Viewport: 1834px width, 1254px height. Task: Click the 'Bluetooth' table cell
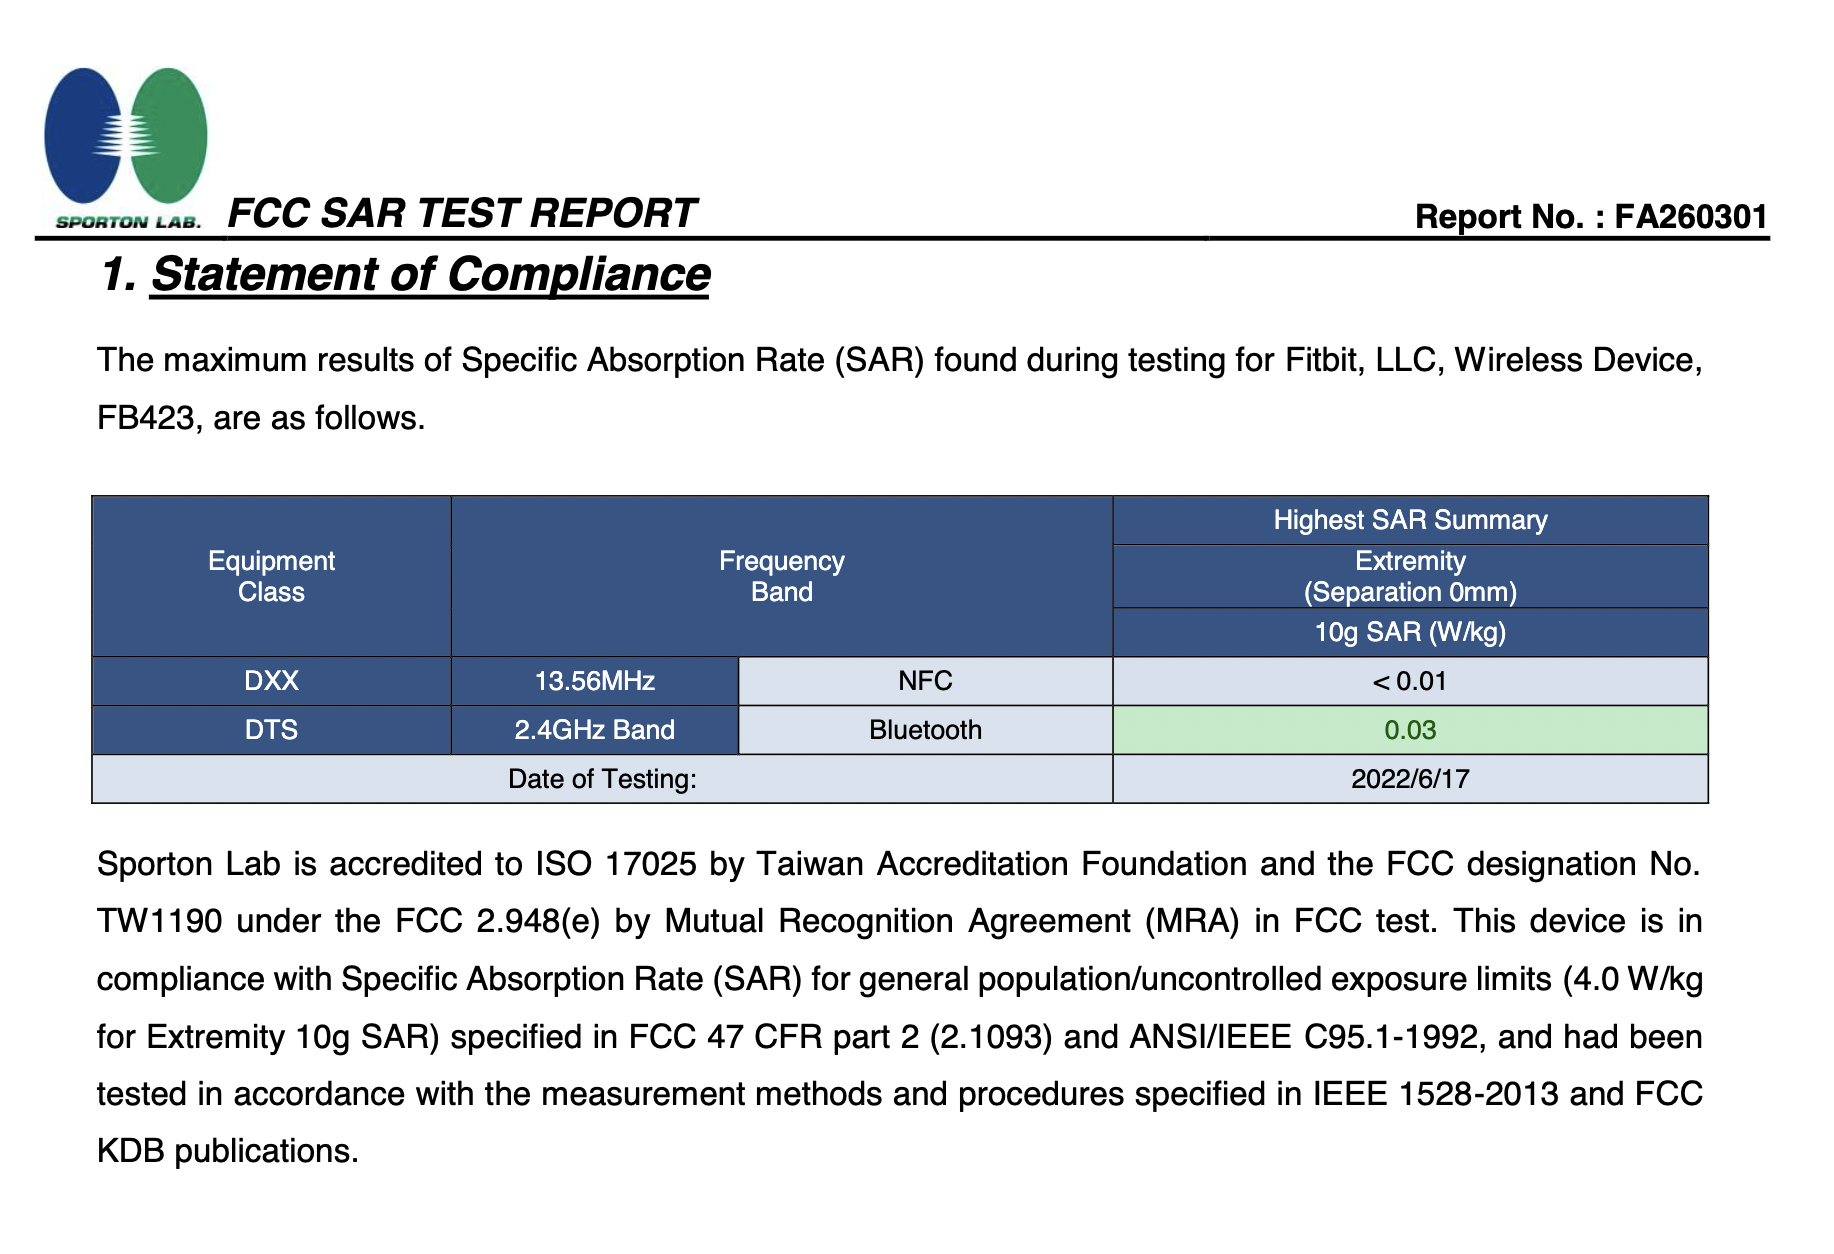pyautogui.click(x=925, y=730)
